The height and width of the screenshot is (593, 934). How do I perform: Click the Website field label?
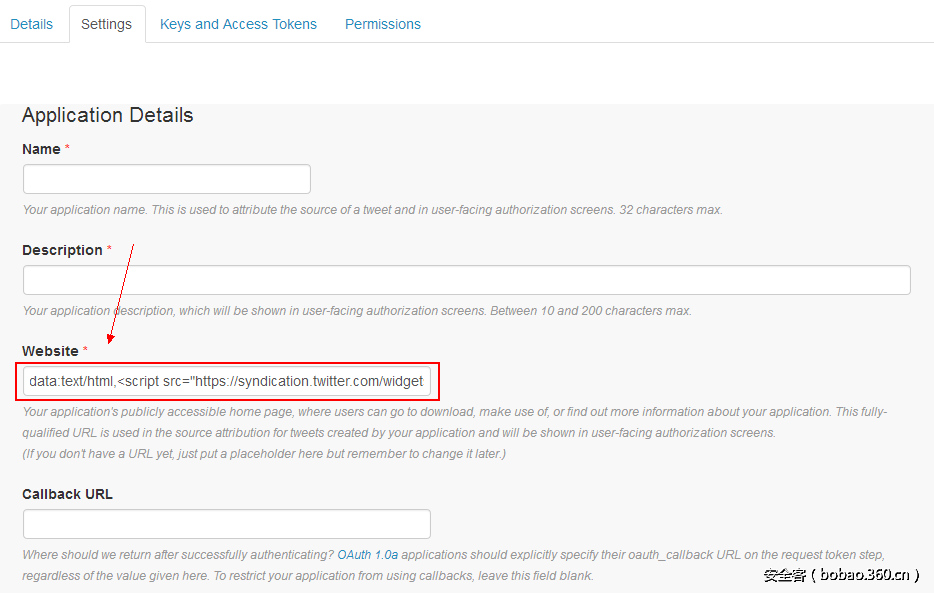coord(50,351)
